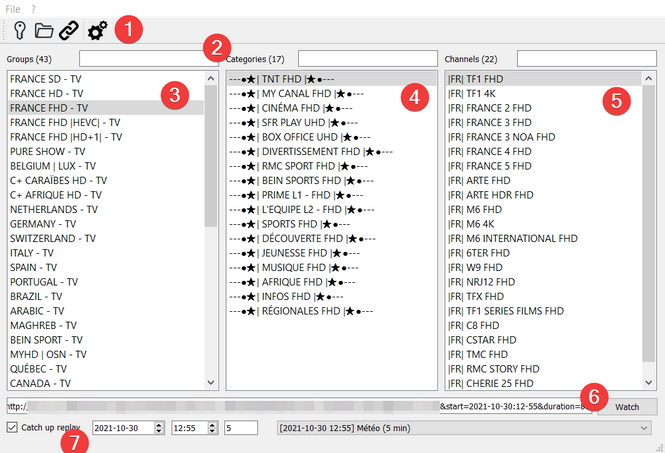This screenshot has height=453, width=665.
Task: Click the Channels list scrollbar thumb
Action: coord(648,224)
